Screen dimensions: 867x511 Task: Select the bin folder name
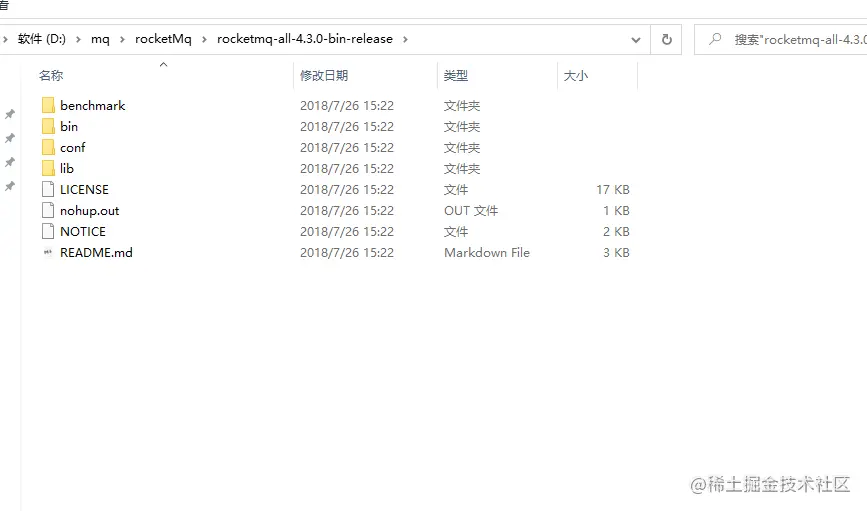point(69,126)
